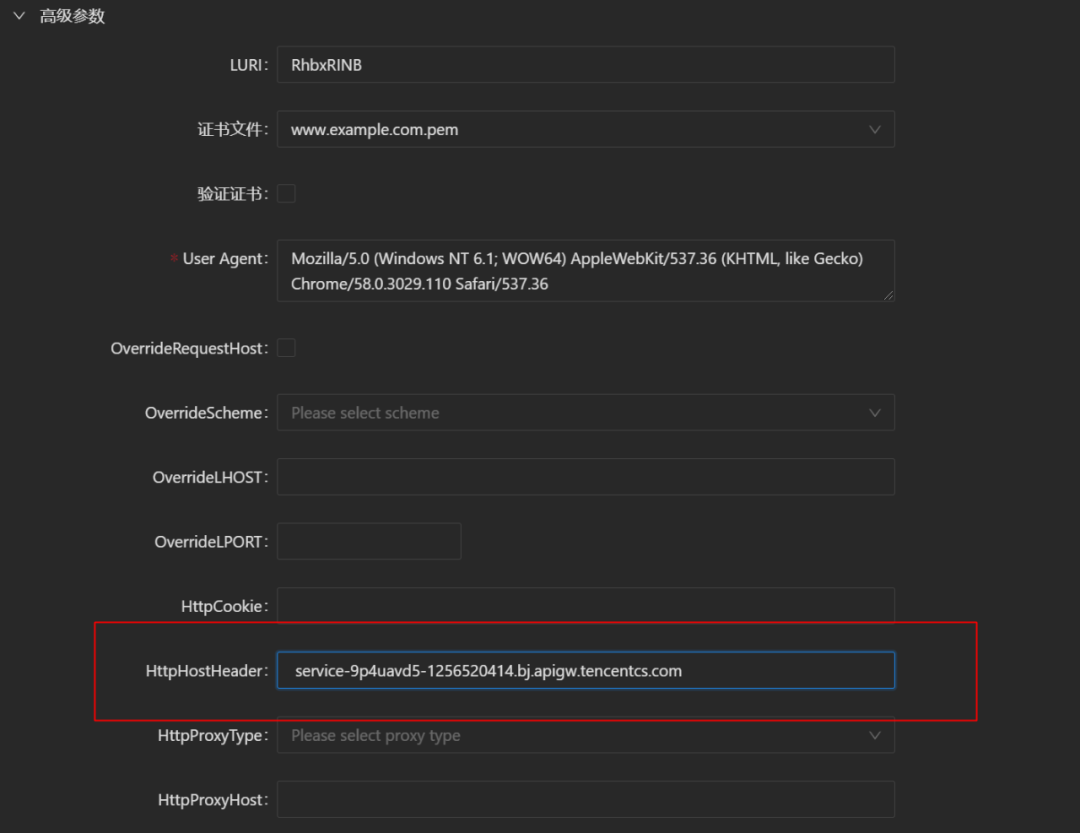Click the LURI input field
The image size is (1080, 833).
(585, 65)
